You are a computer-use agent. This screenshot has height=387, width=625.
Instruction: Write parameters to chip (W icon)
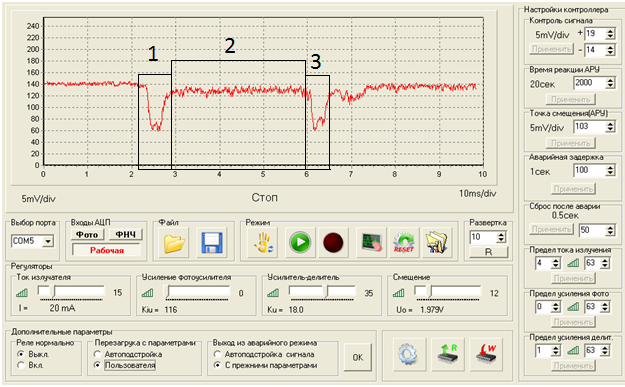485,354
